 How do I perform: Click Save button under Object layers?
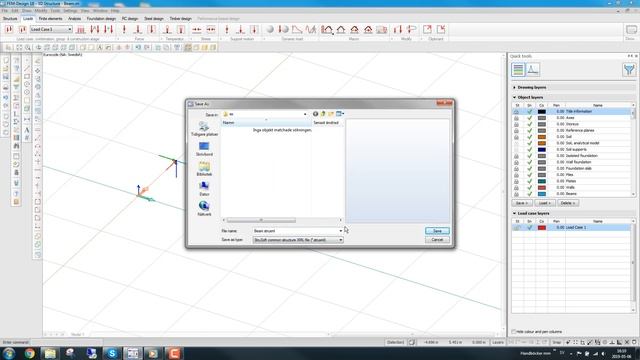[522, 203]
